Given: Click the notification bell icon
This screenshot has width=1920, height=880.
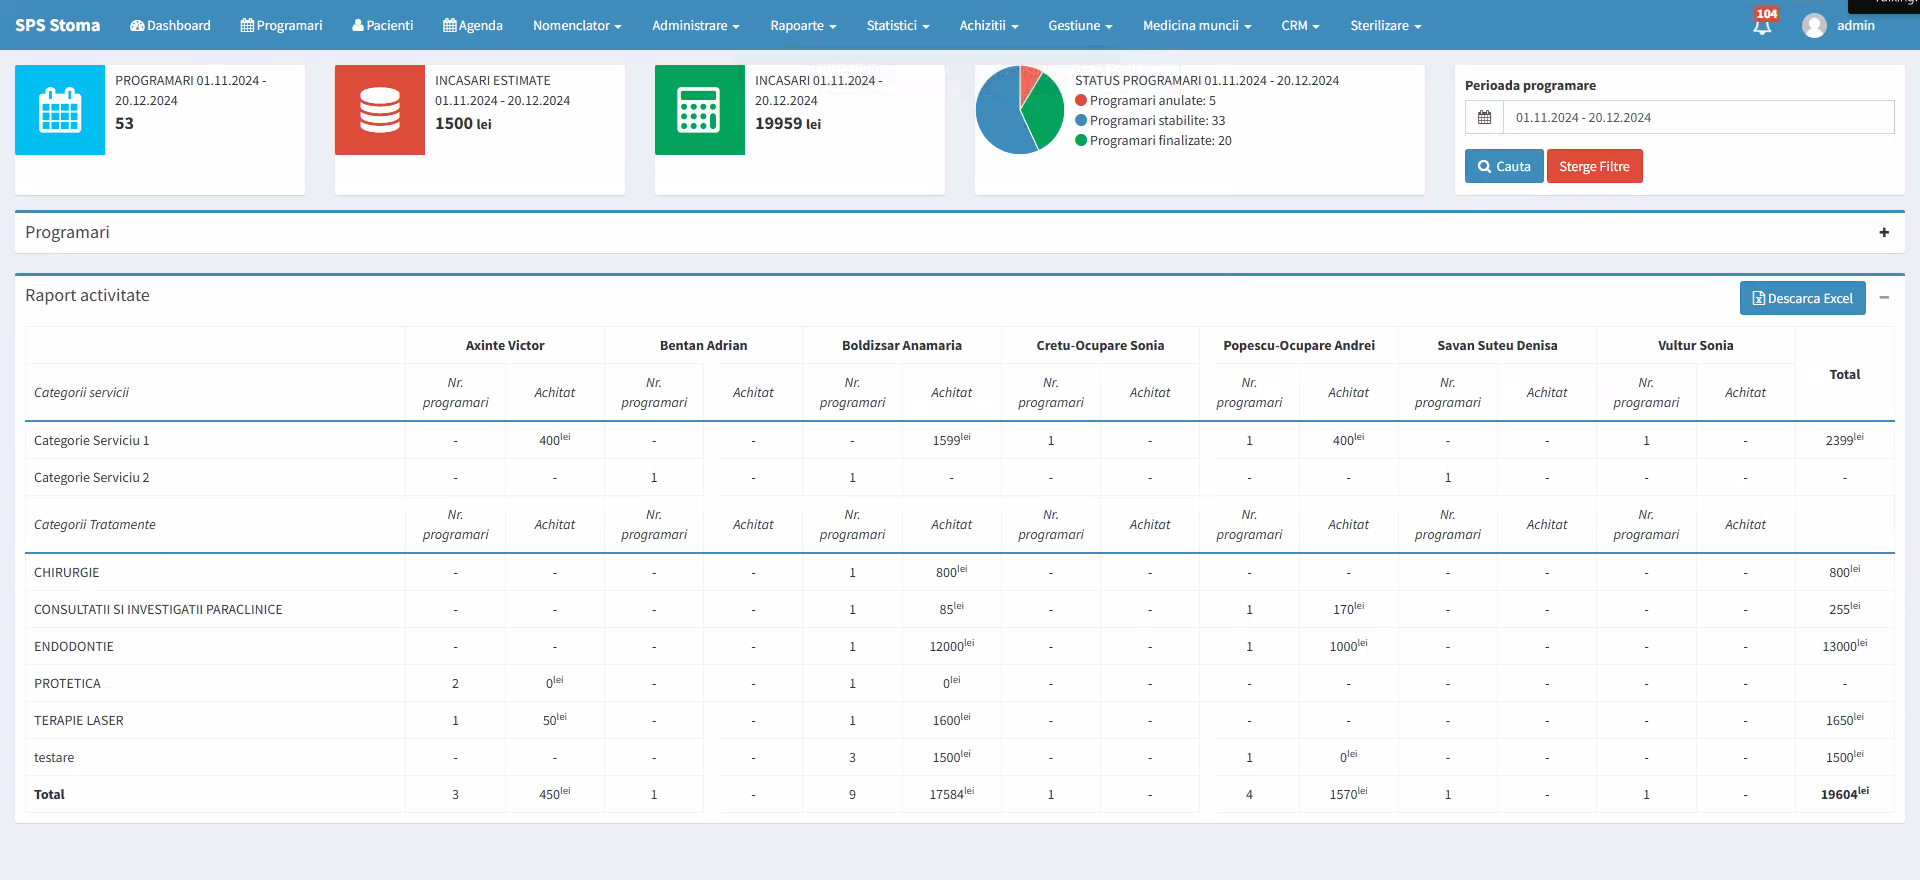Looking at the screenshot, I should pyautogui.click(x=1762, y=25).
